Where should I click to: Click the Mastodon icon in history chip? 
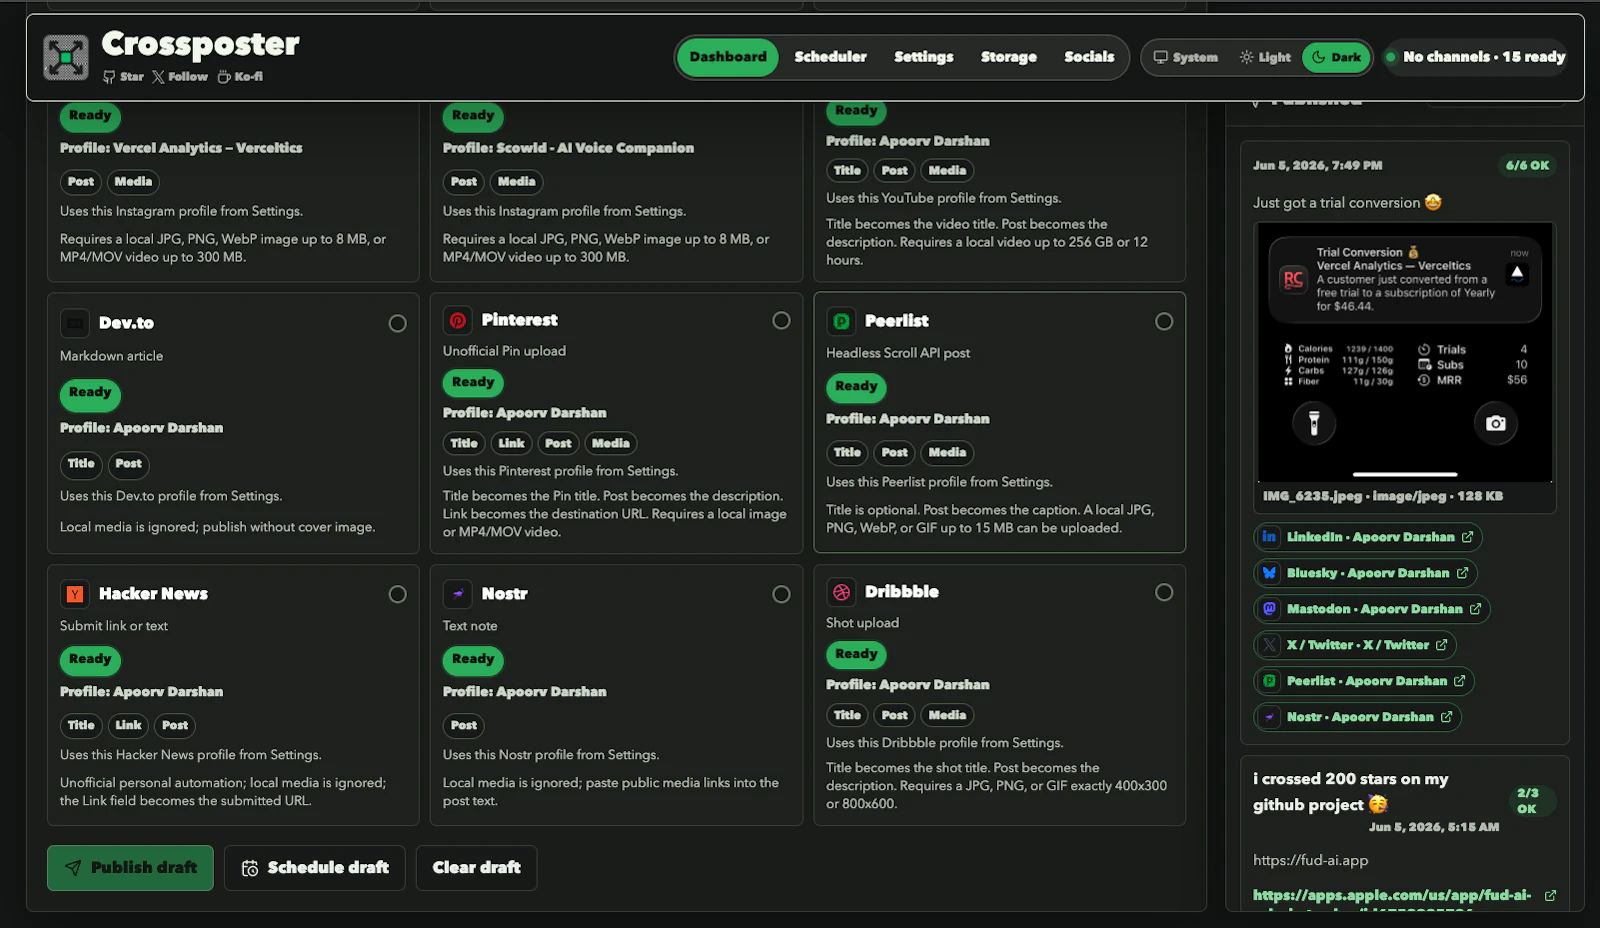pos(1269,609)
